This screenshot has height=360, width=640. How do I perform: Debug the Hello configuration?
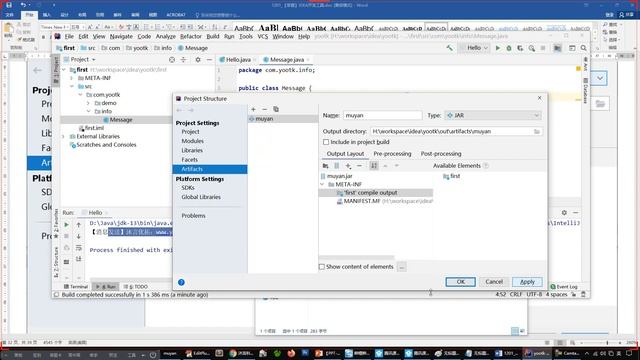(509, 48)
